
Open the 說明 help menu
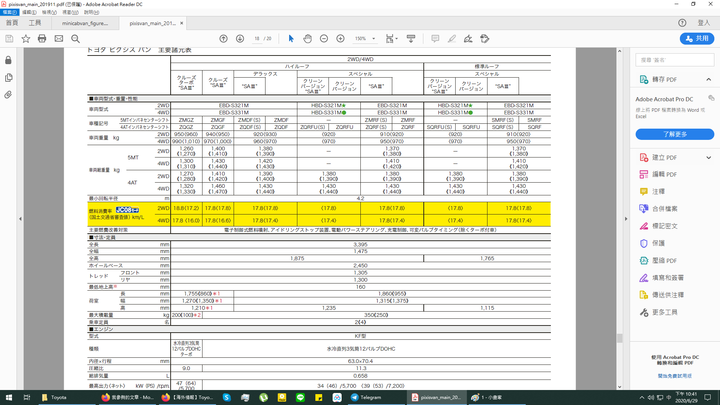pos(91,12)
